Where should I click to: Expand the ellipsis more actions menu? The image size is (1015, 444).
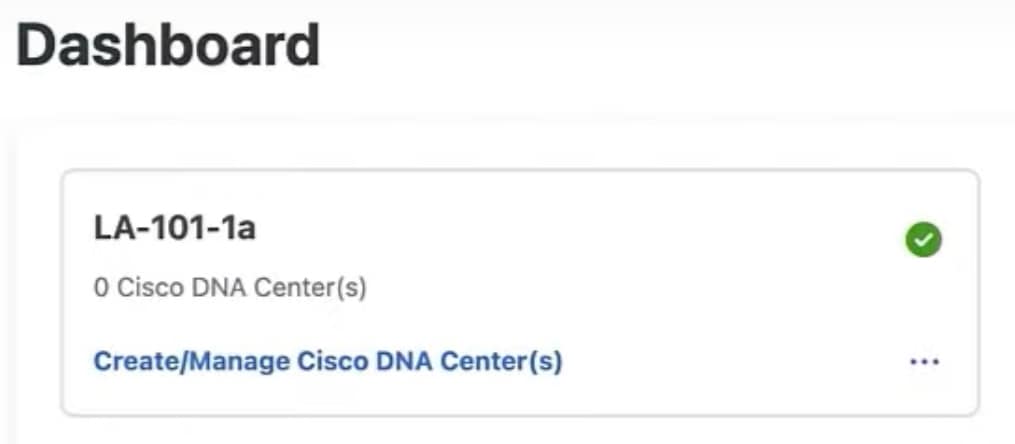924,362
